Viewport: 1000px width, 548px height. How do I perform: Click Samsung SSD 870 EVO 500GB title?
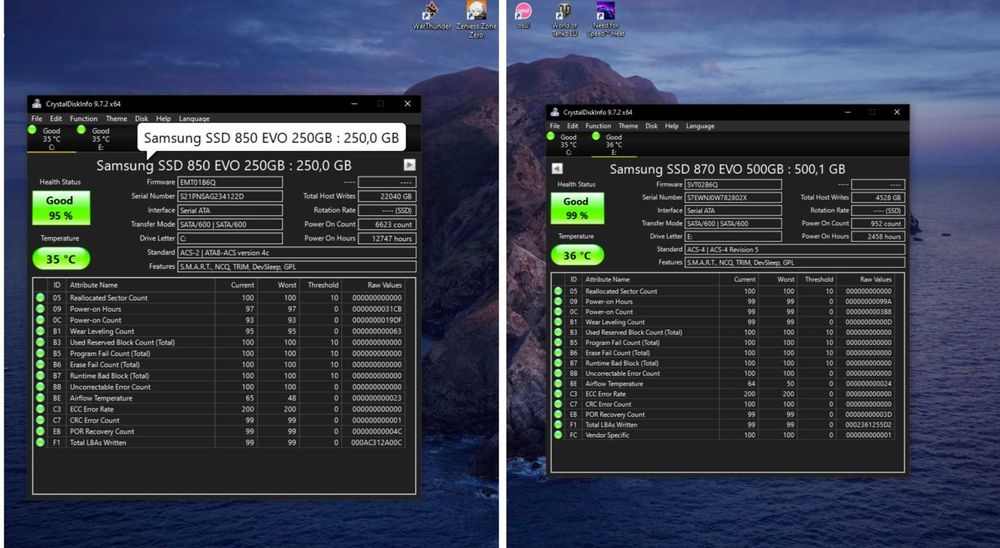click(727, 169)
